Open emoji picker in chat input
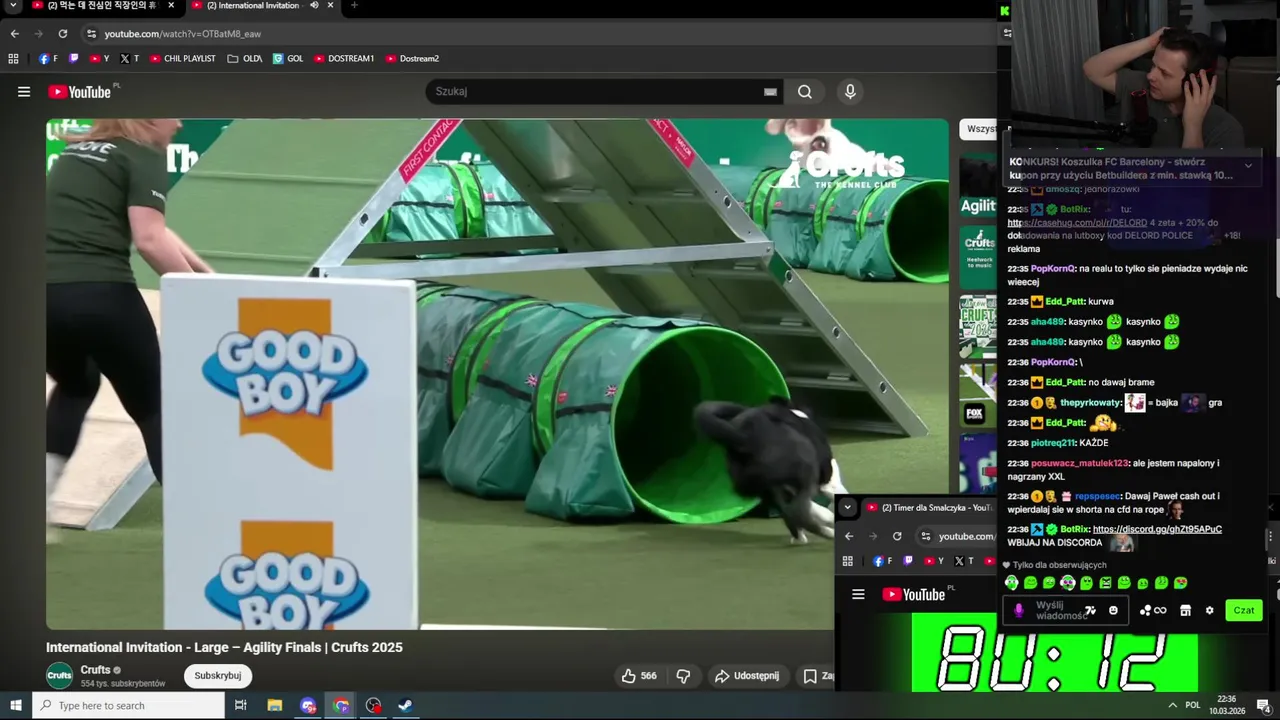The width and height of the screenshot is (1280, 720). (x=1113, y=610)
